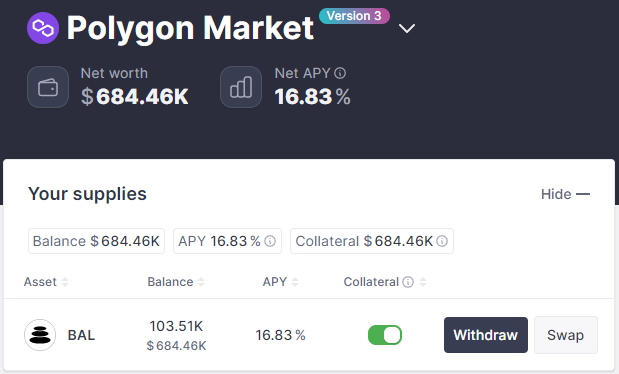619x374 pixels.
Task: Click the Polygon network logo icon
Action: (x=43, y=28)
